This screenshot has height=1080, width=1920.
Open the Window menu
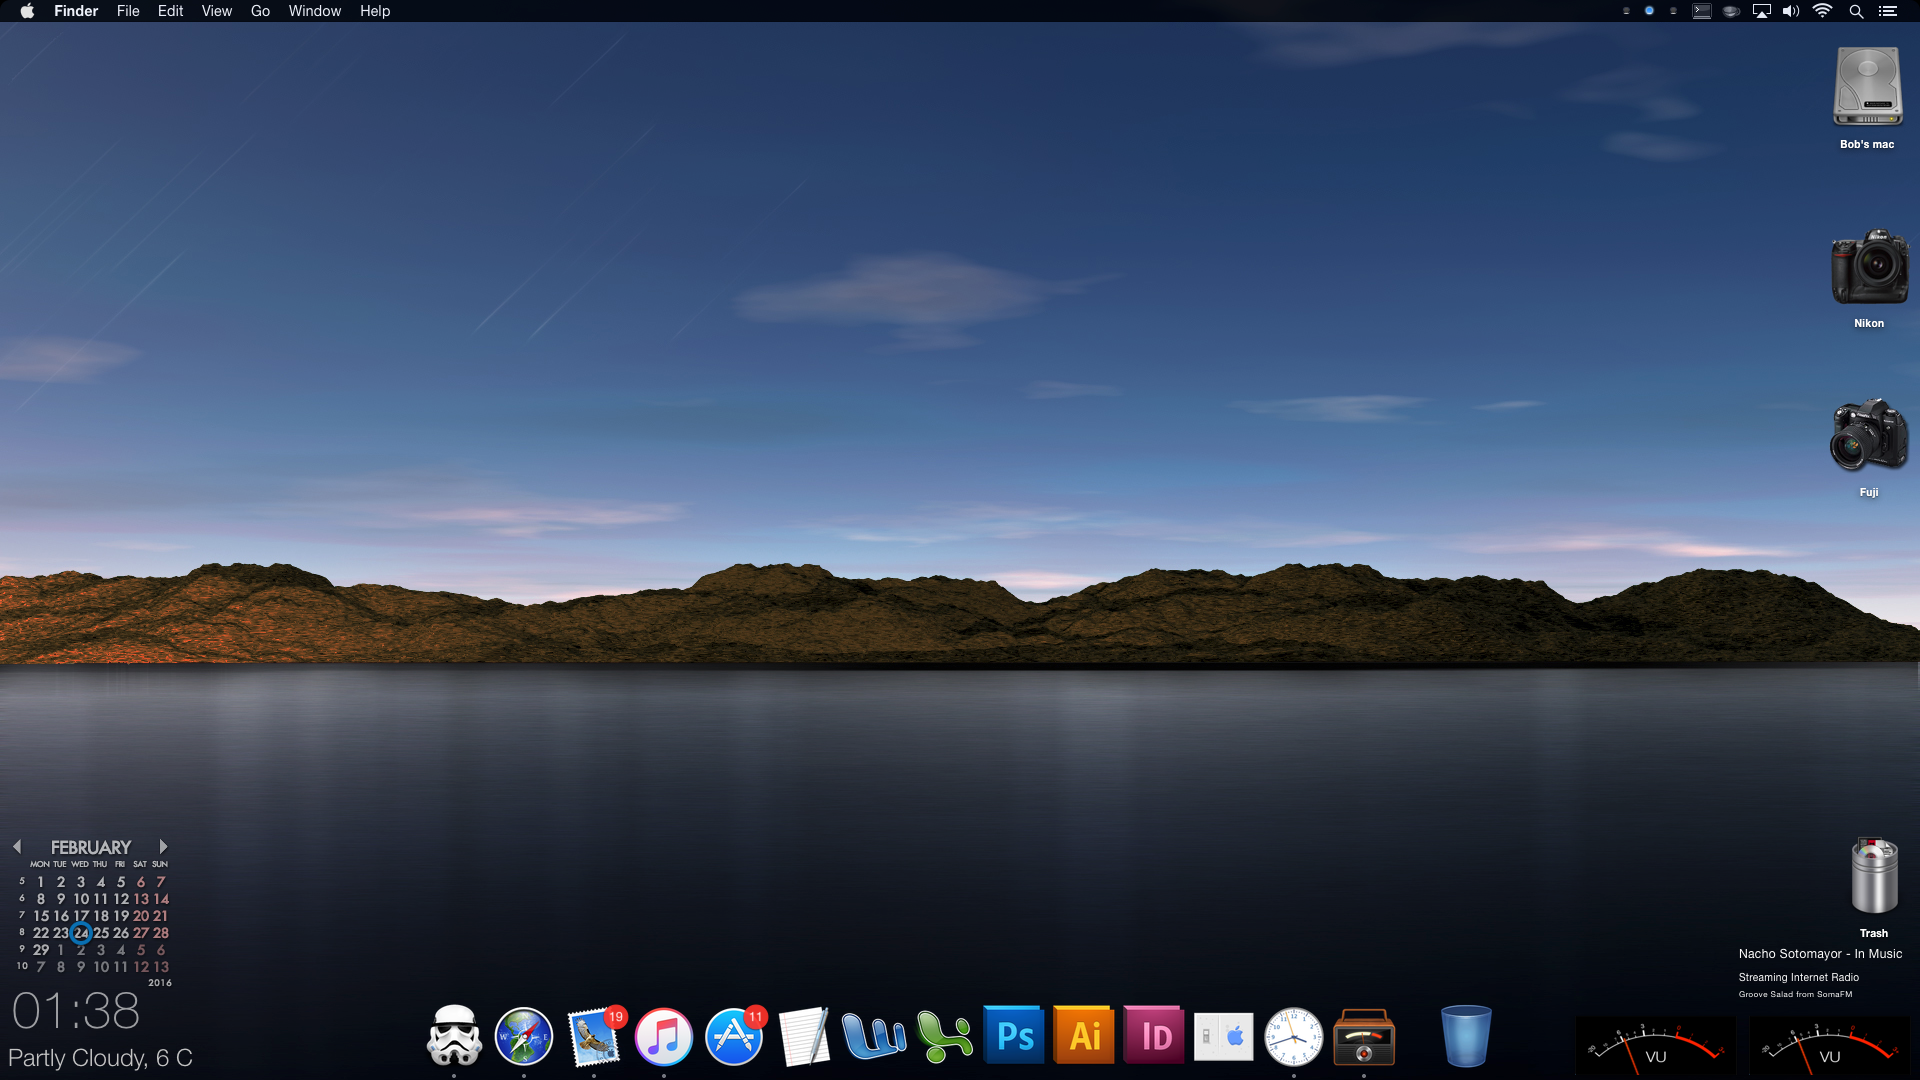pyautogui.click(x=314, y=11)
